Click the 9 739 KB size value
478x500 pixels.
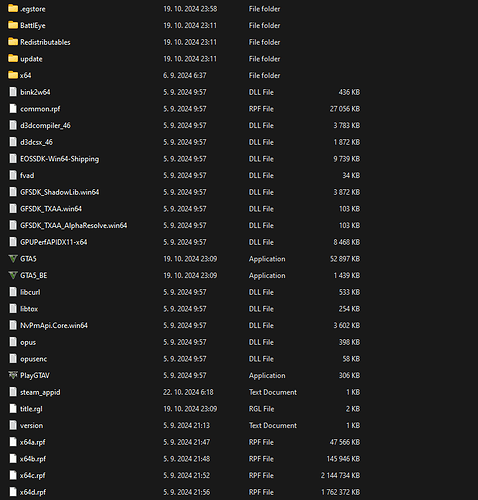point(347,159)
